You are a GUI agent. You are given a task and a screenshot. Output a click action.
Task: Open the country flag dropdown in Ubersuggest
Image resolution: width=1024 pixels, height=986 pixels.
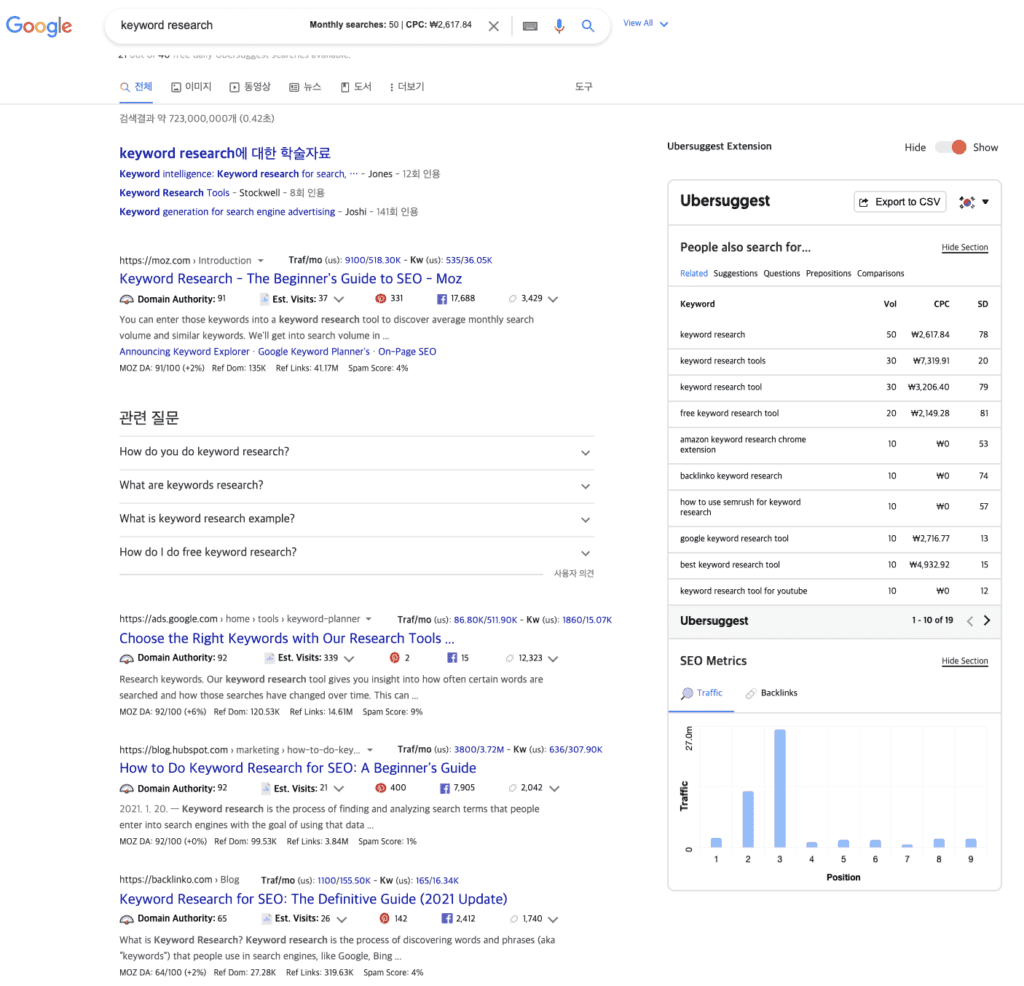974,202
